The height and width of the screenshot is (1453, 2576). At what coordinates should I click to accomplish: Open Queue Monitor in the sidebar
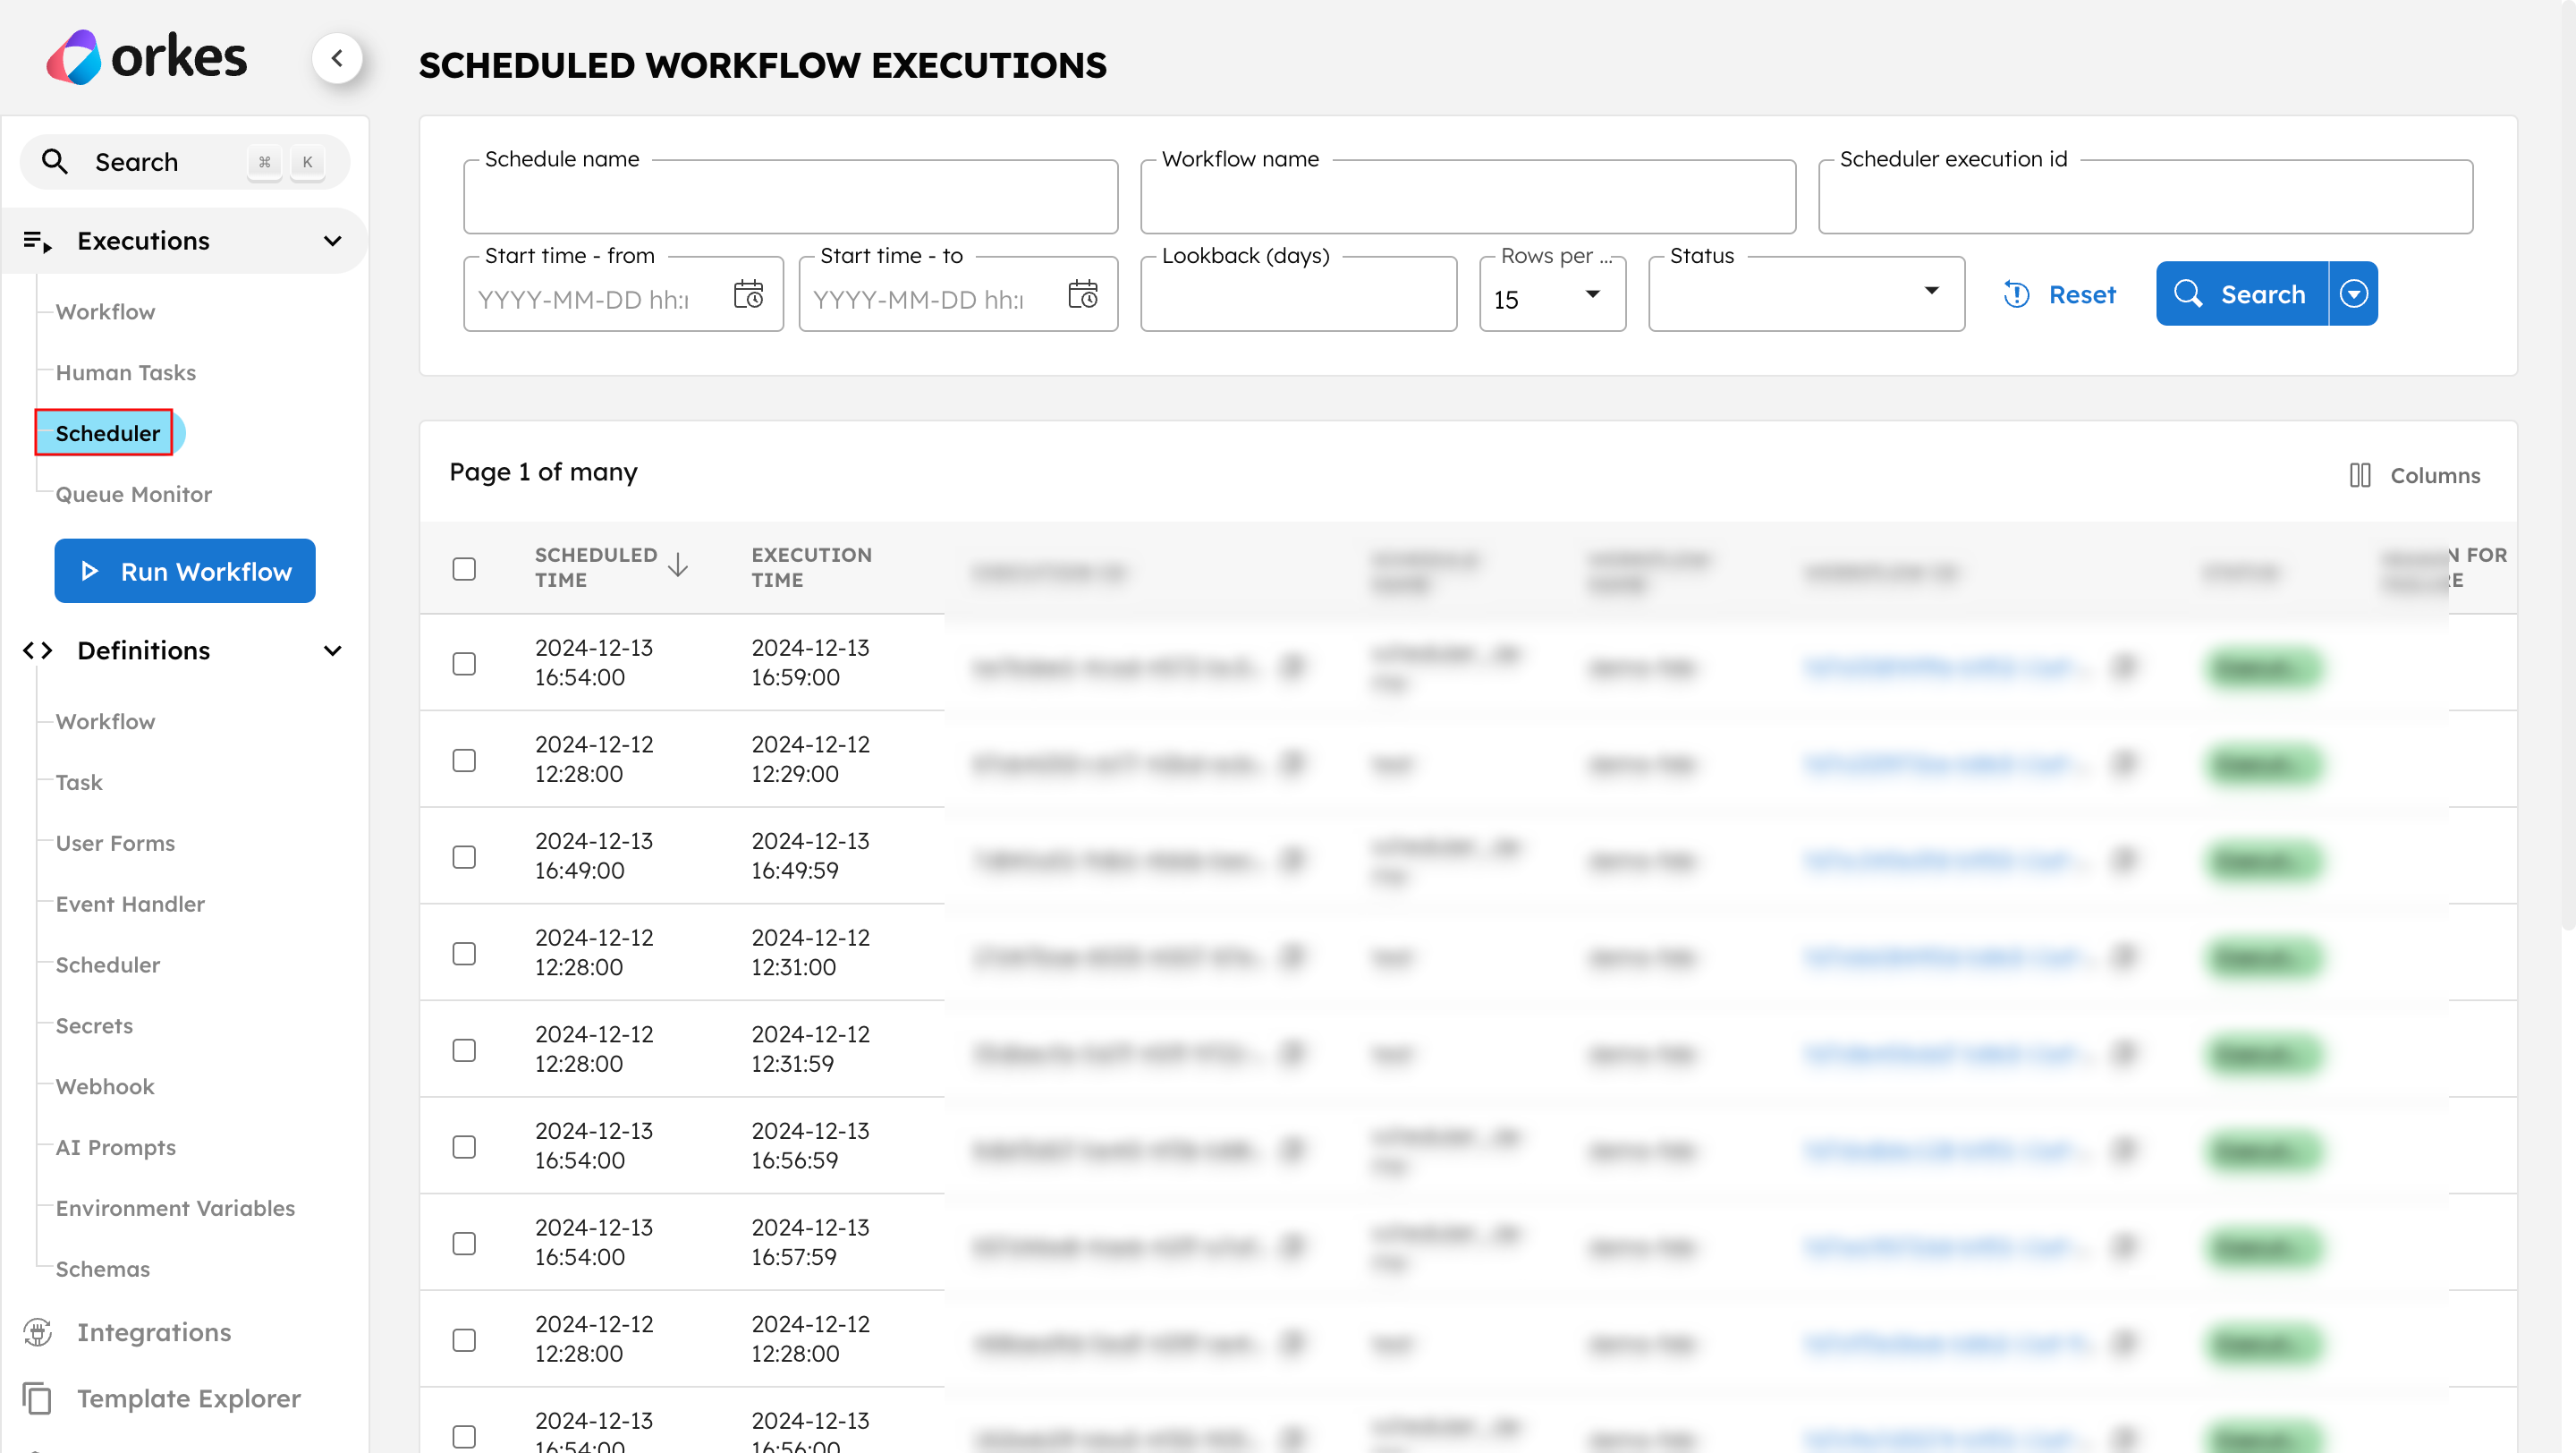pos(134,494)
